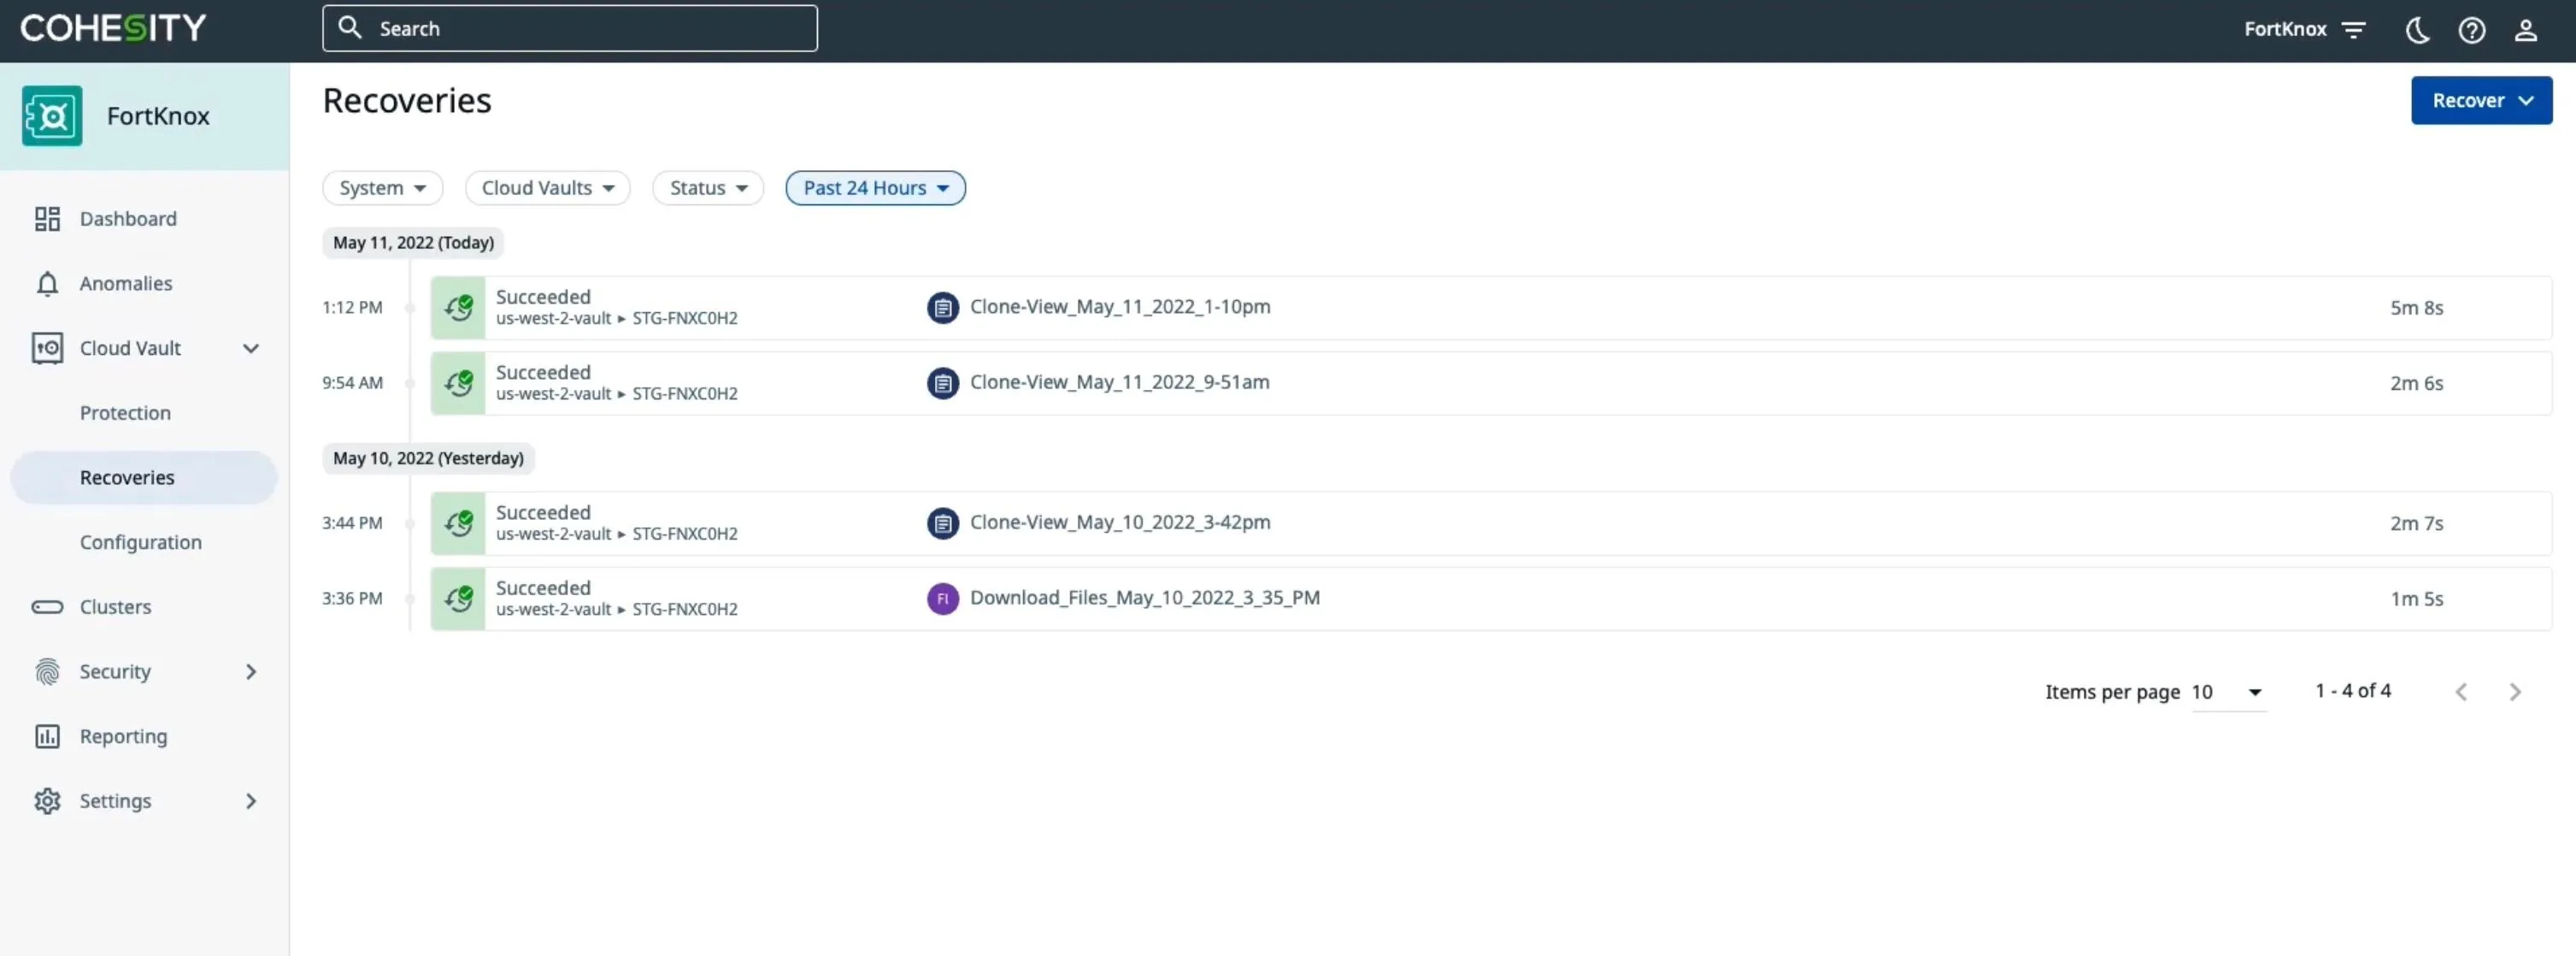Open Reporting in the sidebar

tap(123, 737)
